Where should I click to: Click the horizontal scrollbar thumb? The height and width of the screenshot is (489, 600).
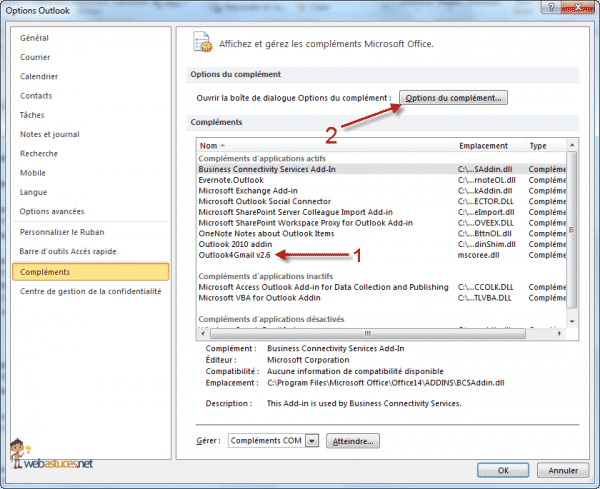click(368, 334)
